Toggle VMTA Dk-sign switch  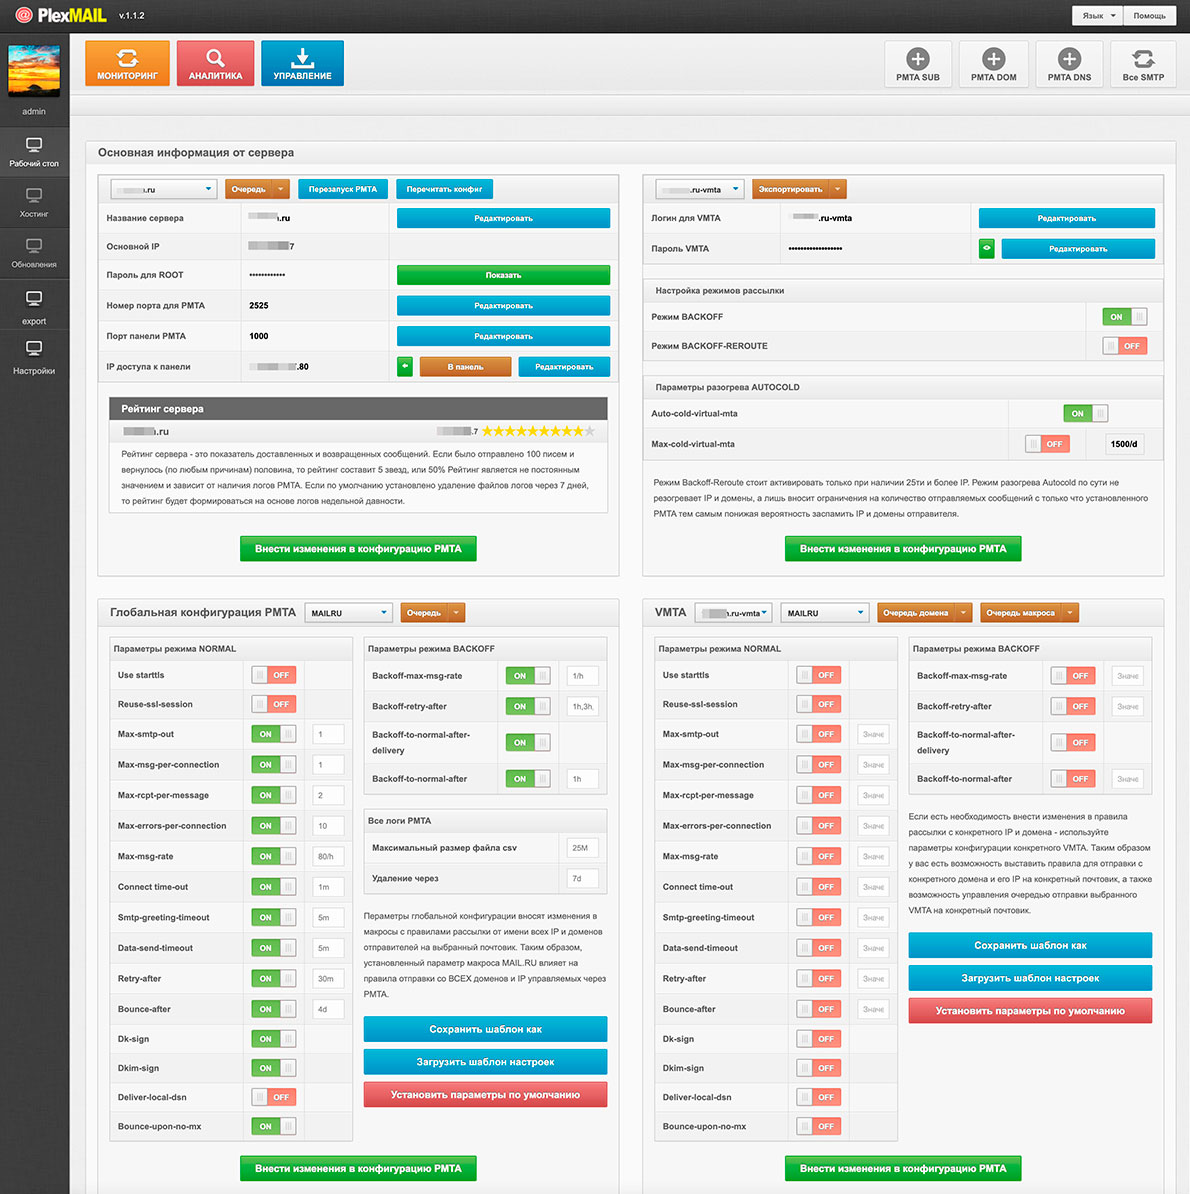point(818,1039)
